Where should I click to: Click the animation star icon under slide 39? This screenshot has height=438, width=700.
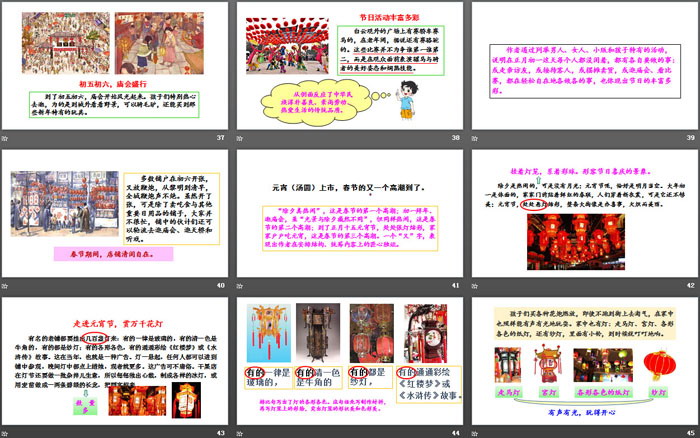tap(475, 138)
